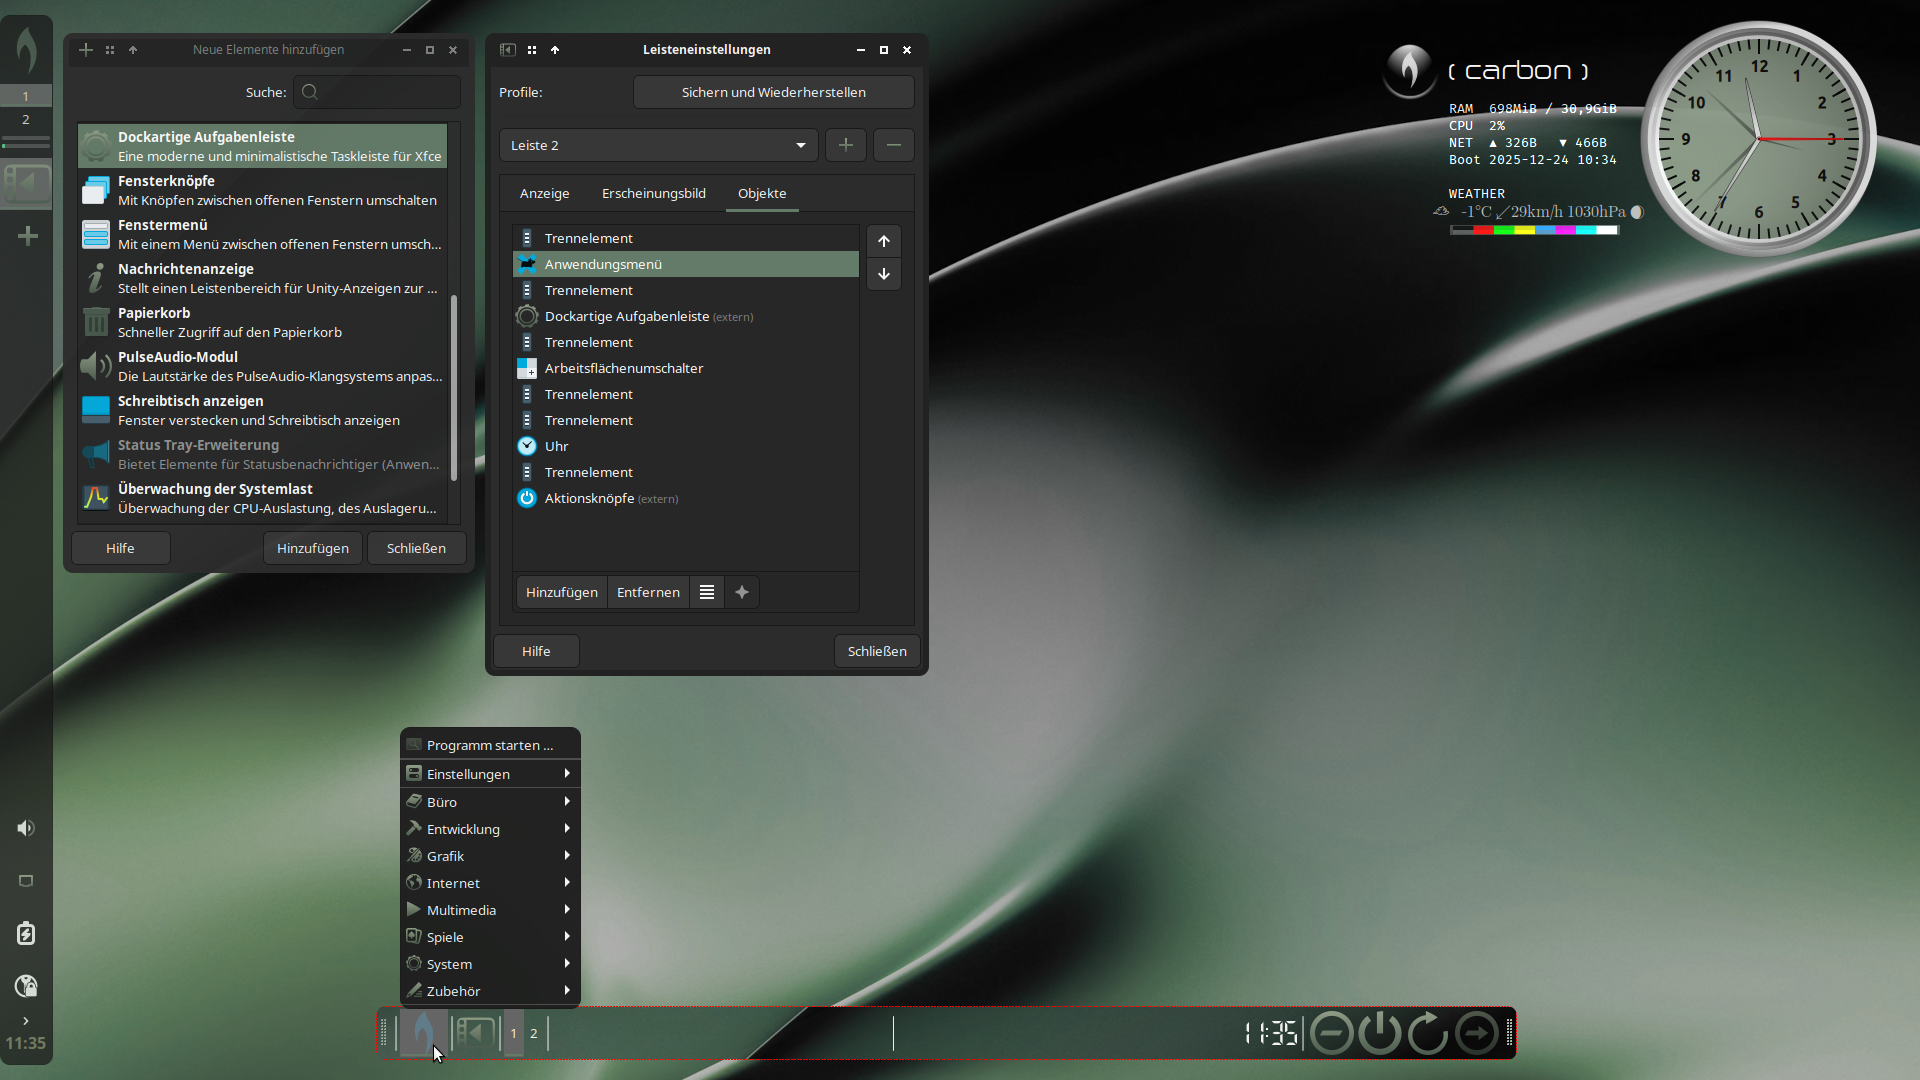Click Sichern und Wiederherstellen button
The image size is (1920, 1080).
click(773, 92)
